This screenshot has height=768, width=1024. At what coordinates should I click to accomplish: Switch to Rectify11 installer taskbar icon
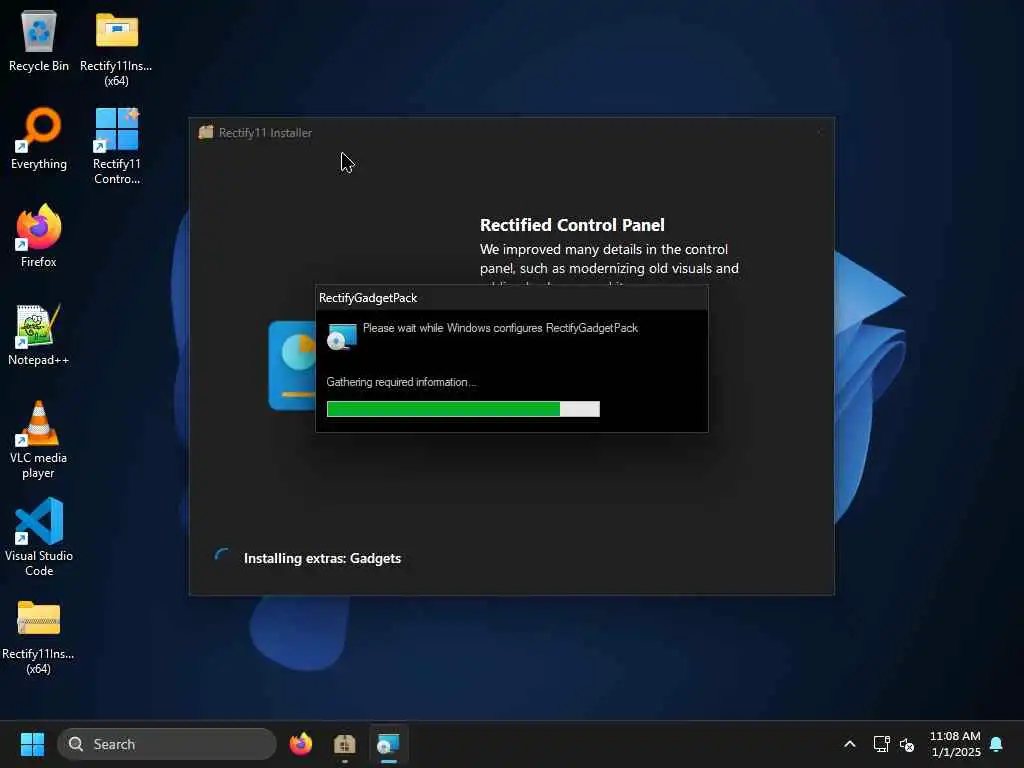click(x=344, y=744)
